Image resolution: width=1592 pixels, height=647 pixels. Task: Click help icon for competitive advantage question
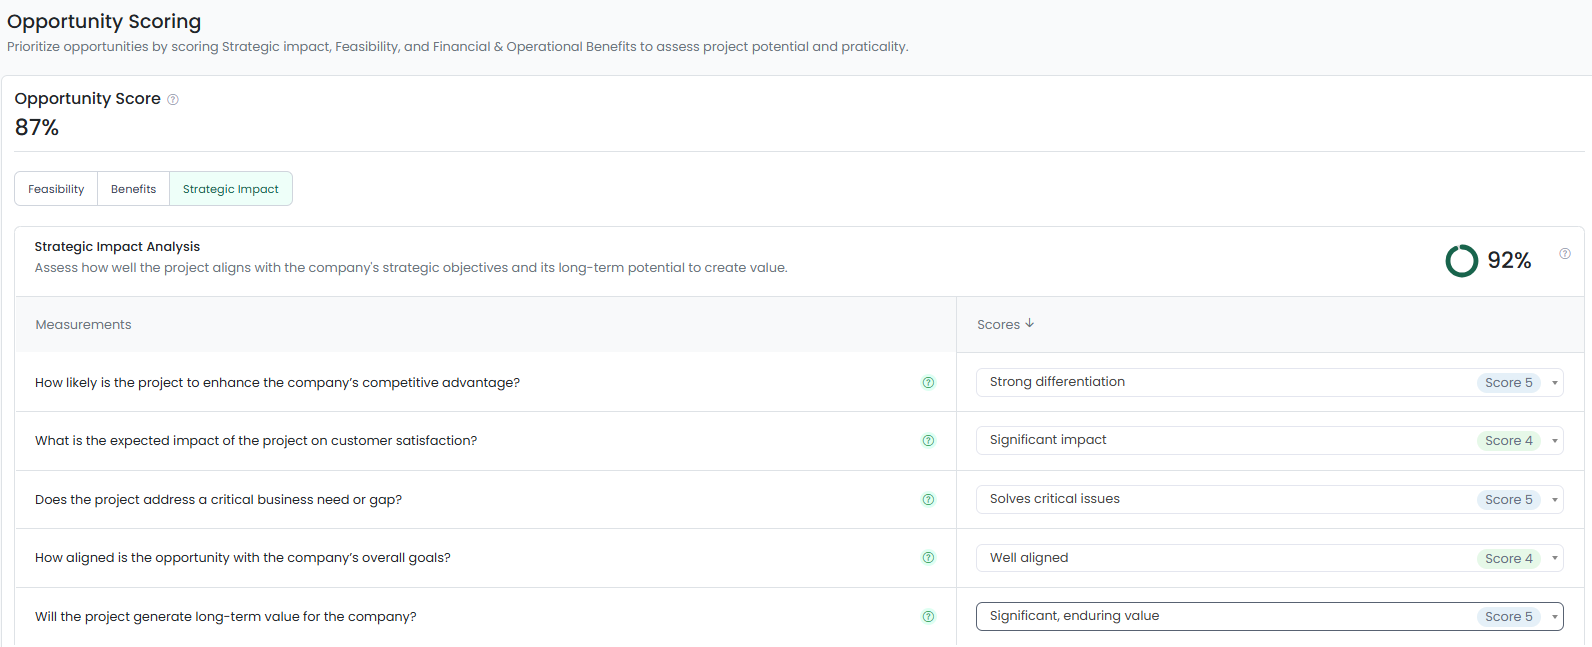coord(928,383)
